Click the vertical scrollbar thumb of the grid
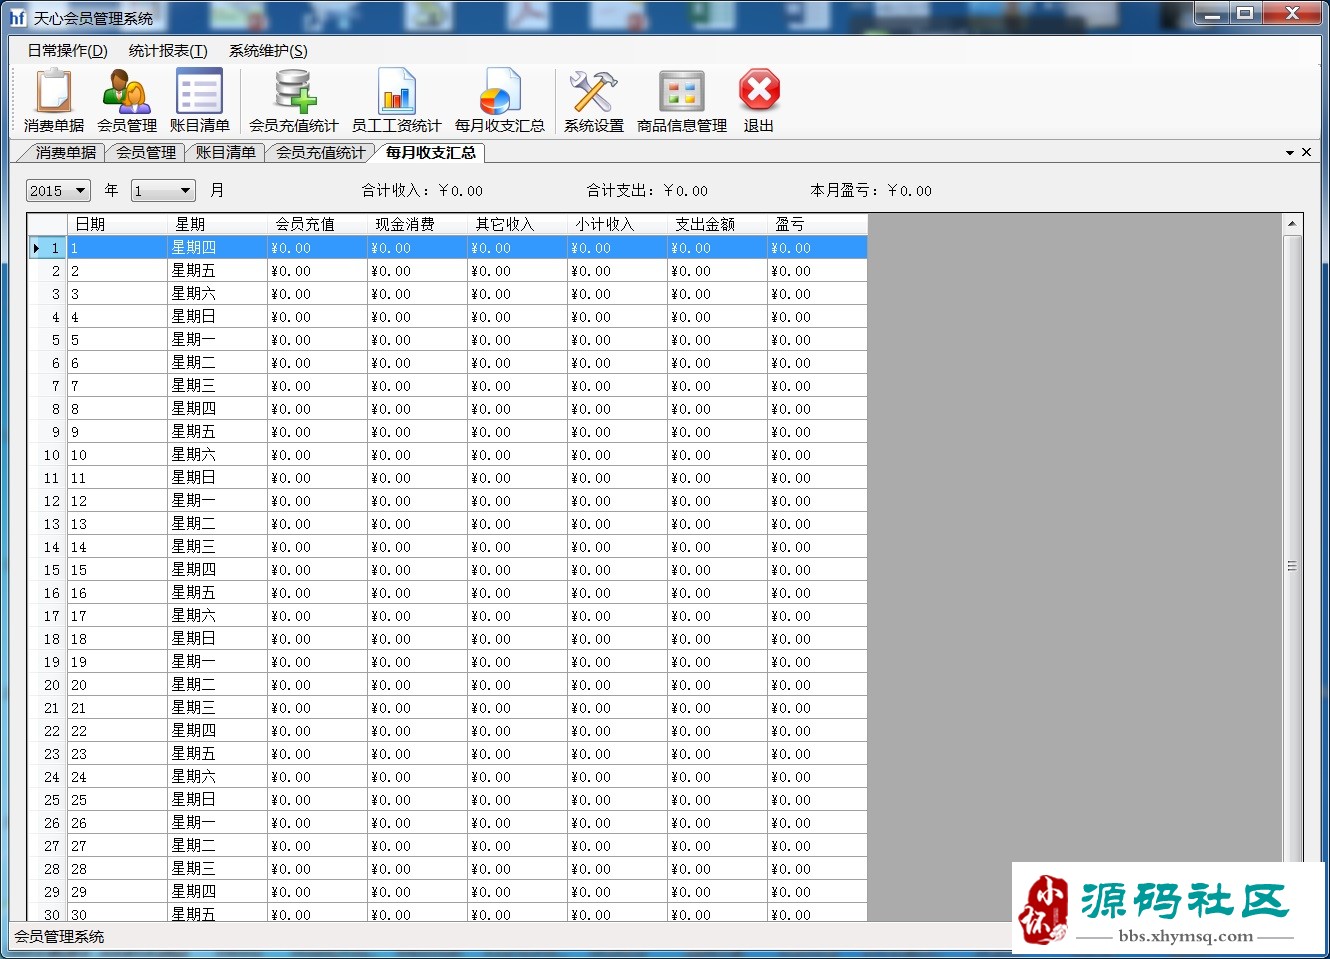This screenshot has width=1330, height=959. point(1292,566)
